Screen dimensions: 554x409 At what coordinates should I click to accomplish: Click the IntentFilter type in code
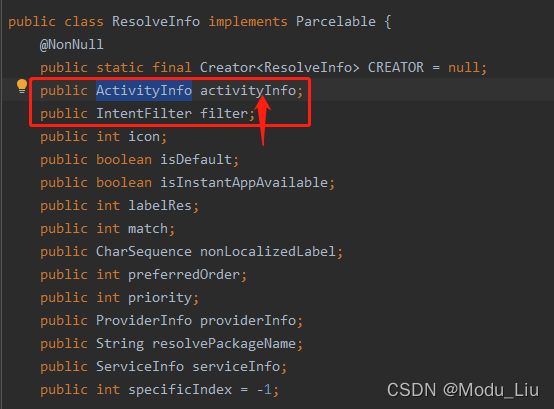coord(144,113)
